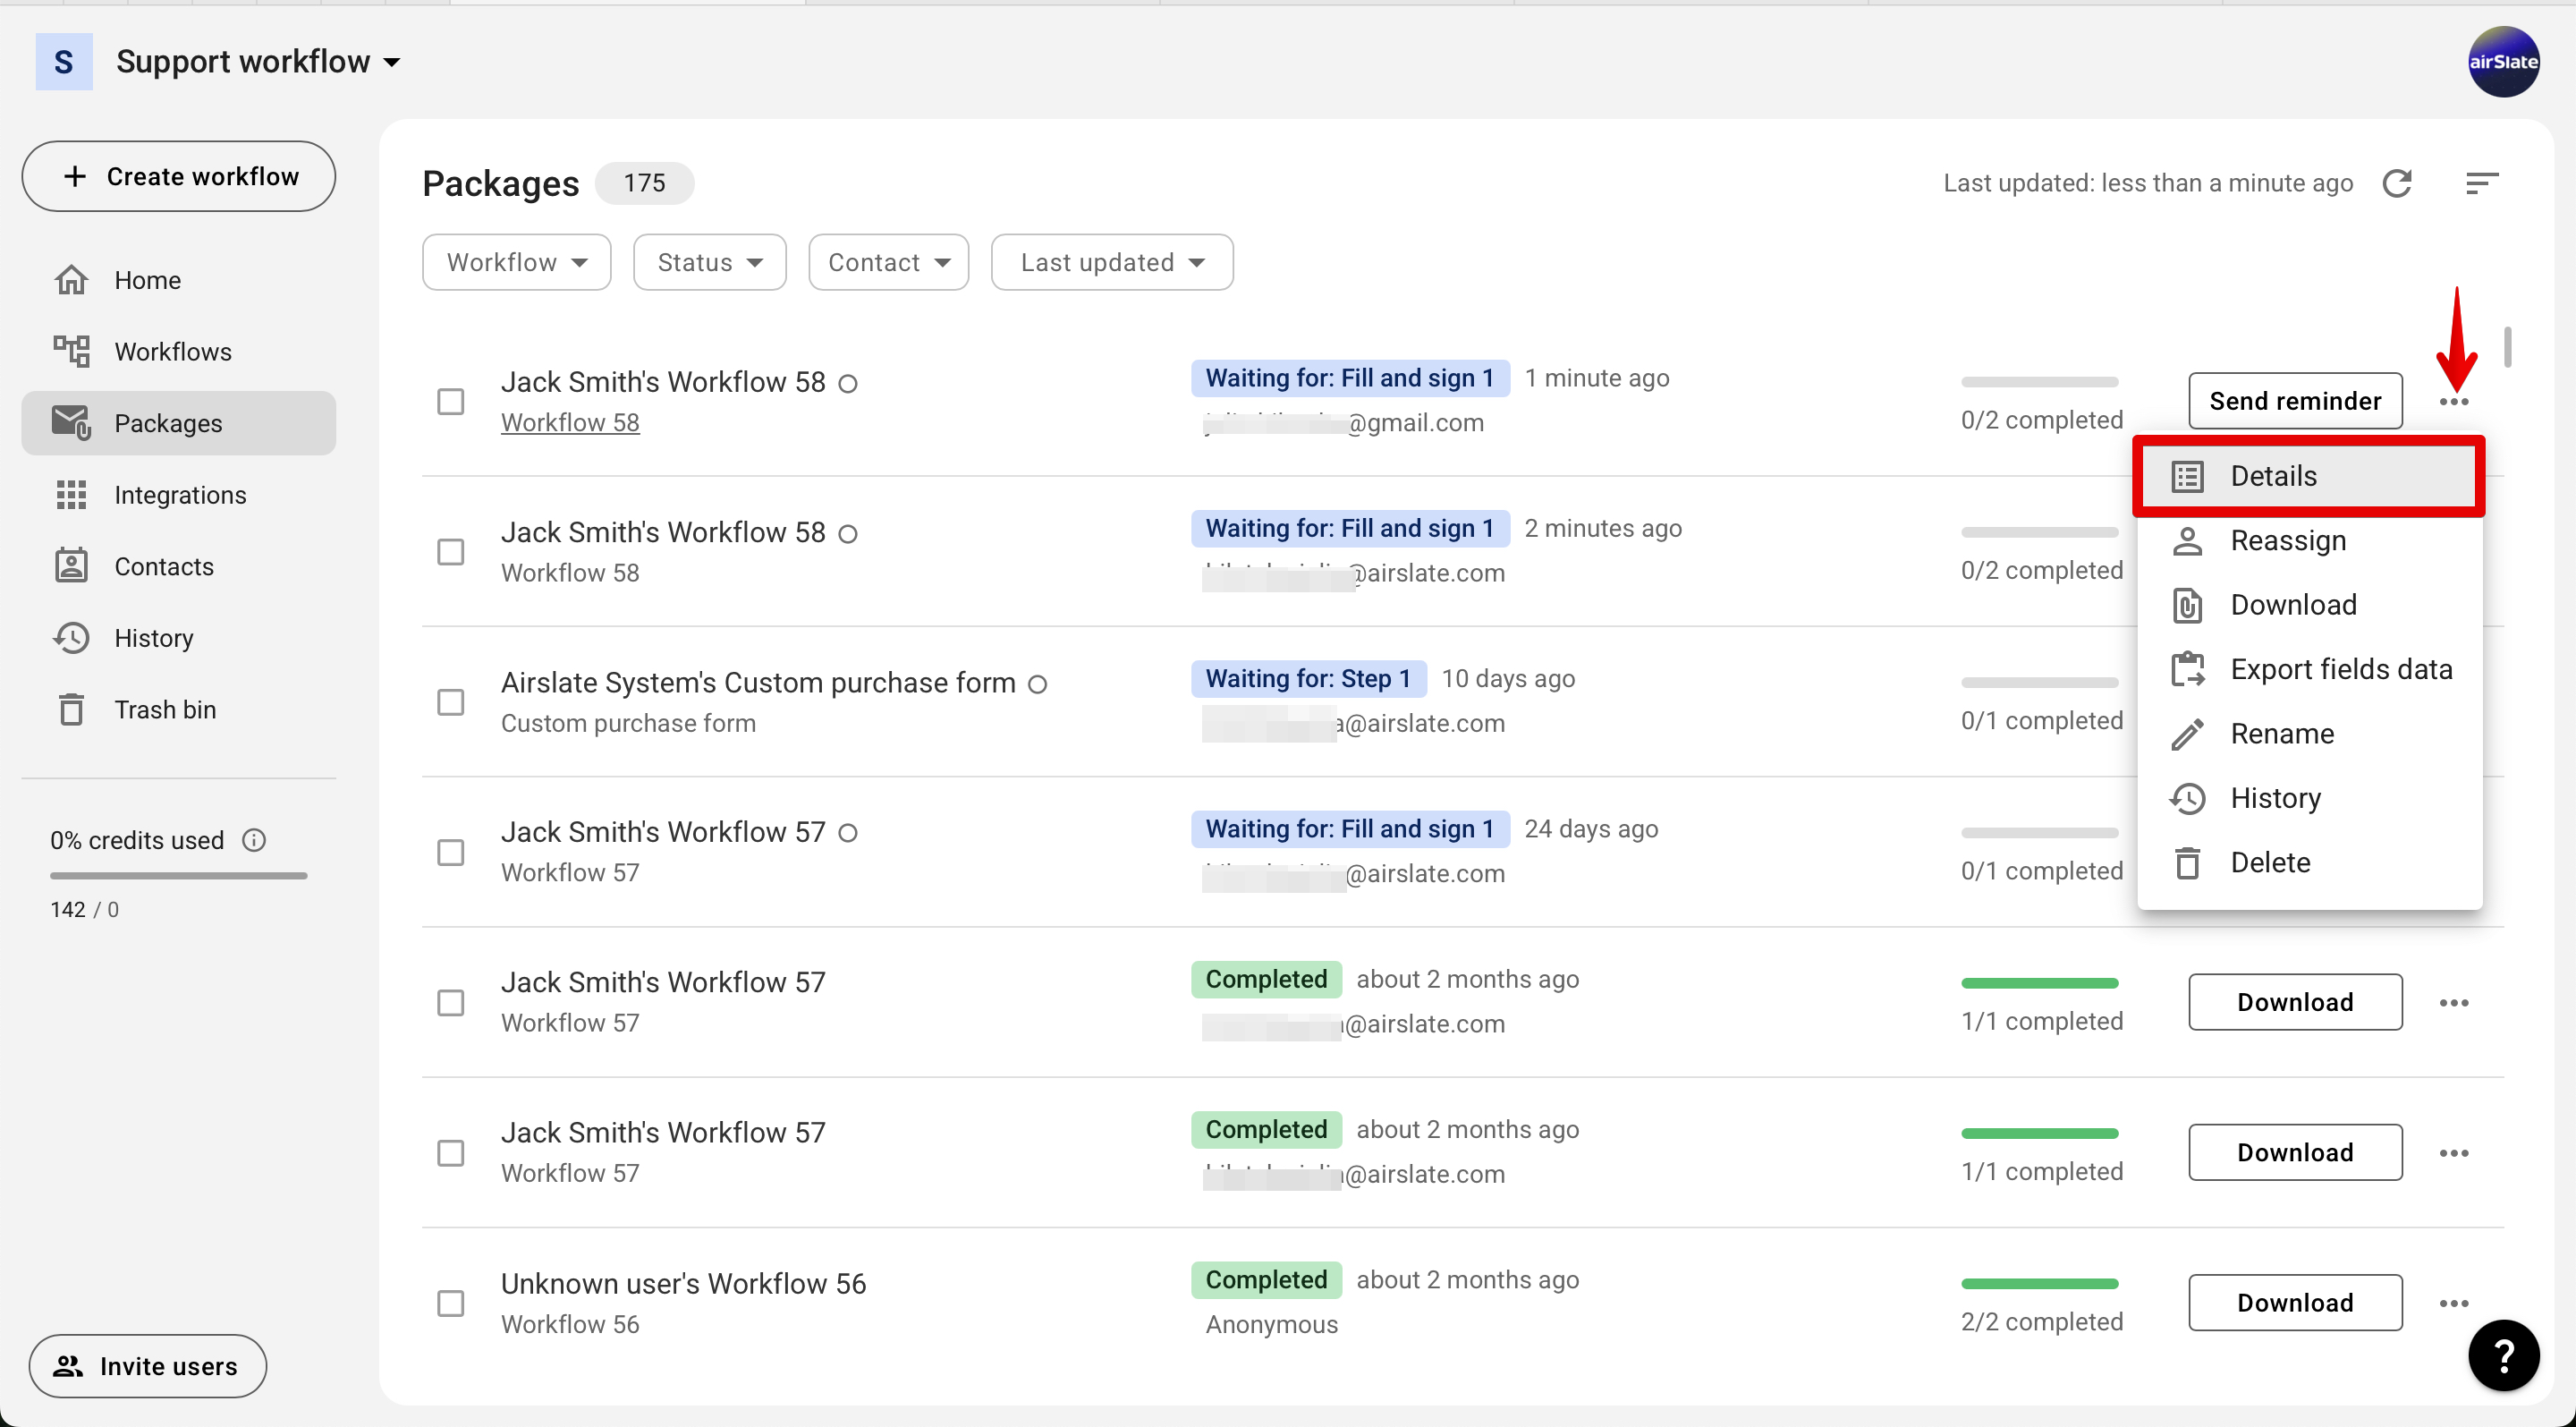Click the S workspace logo tile
This screenshot has height=1427, width=2576.
tap(64, 62)
